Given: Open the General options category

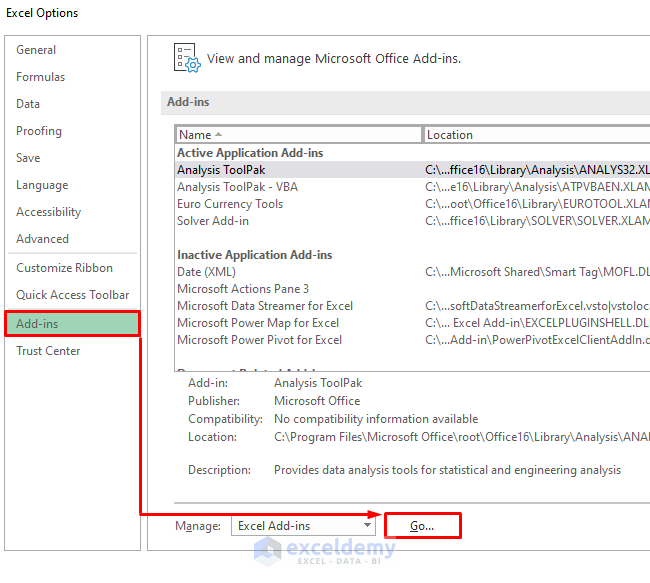Looking at the screenshot, I should [x=36, y=50].
